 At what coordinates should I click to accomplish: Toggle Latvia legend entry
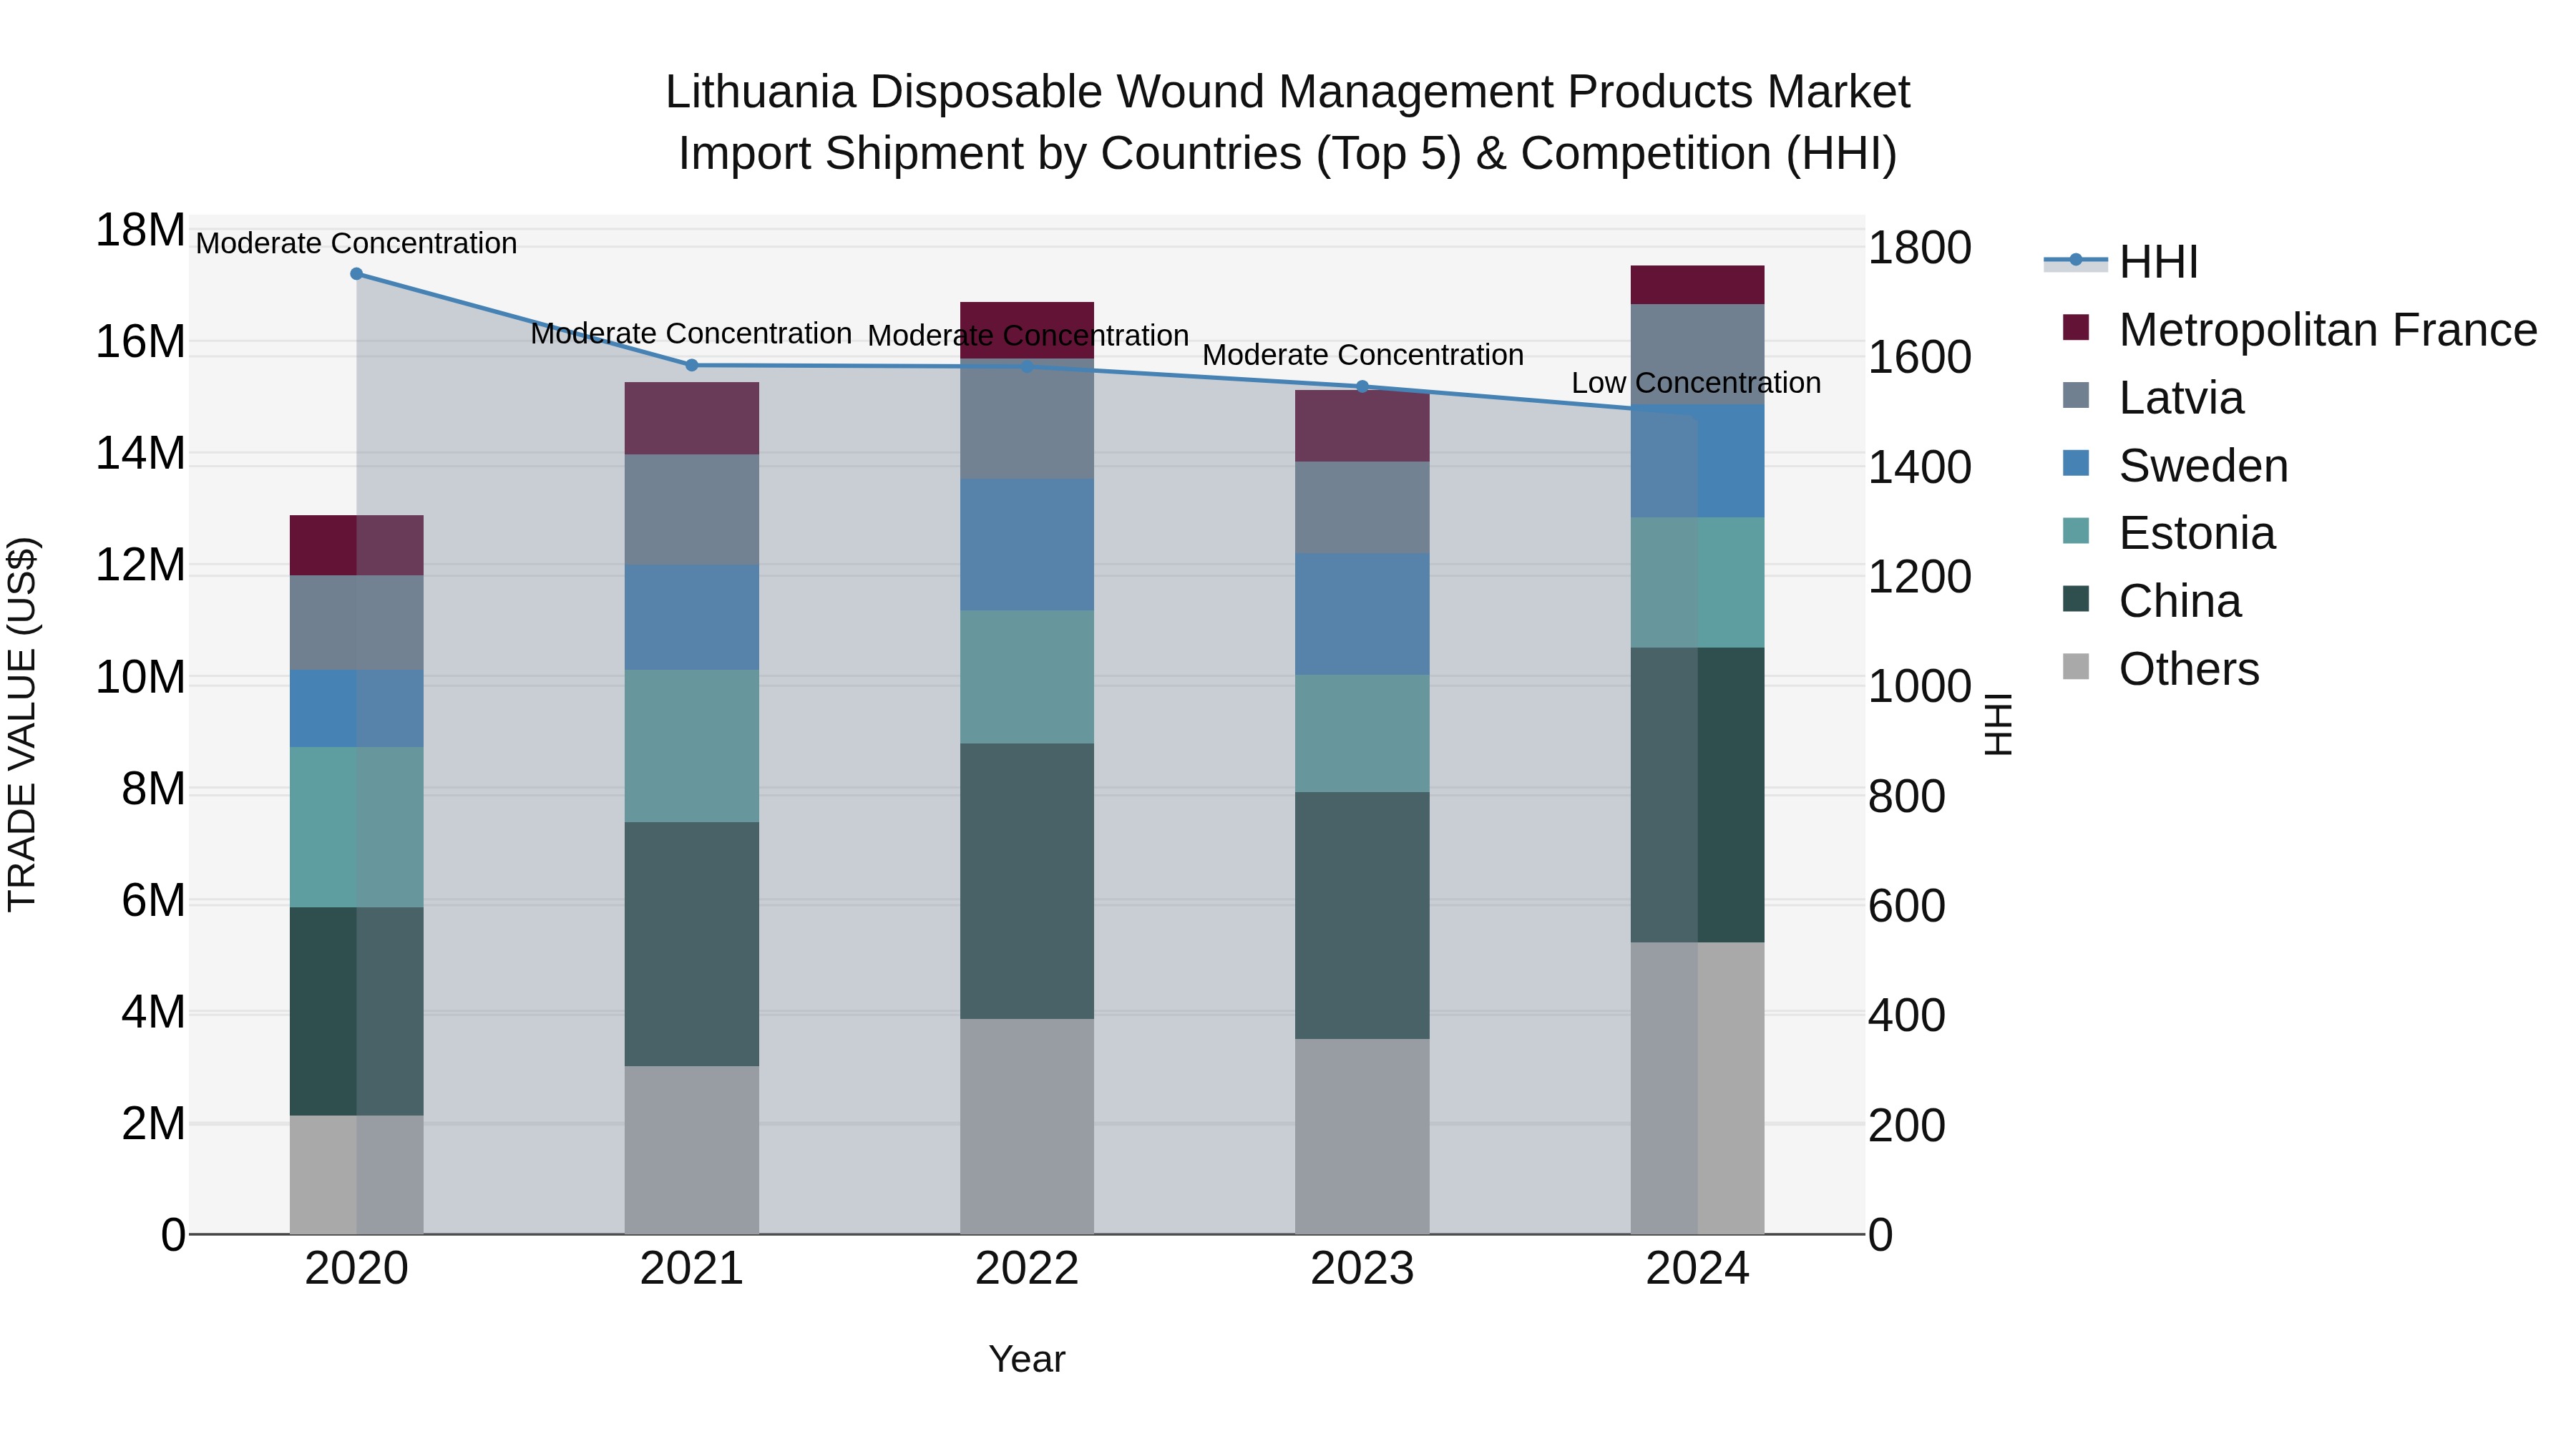(x=2153, y=398)
